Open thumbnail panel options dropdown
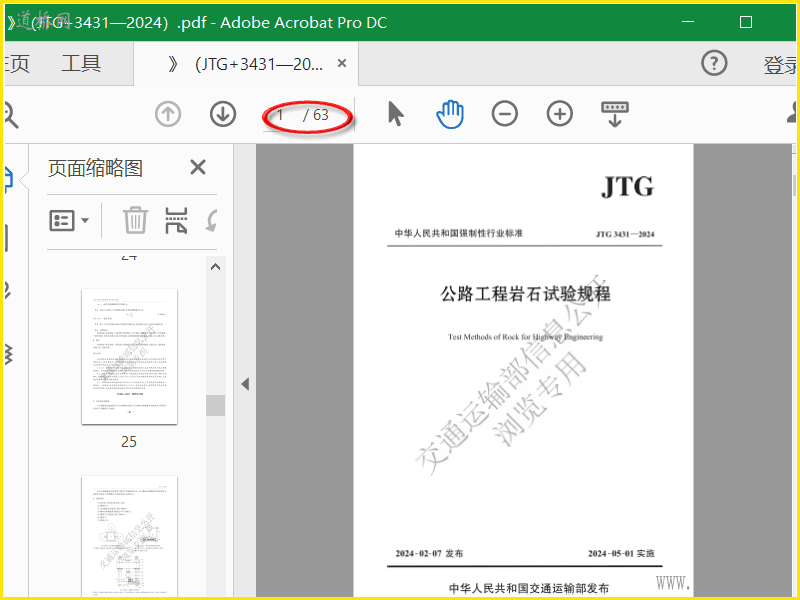 [69, 220]
